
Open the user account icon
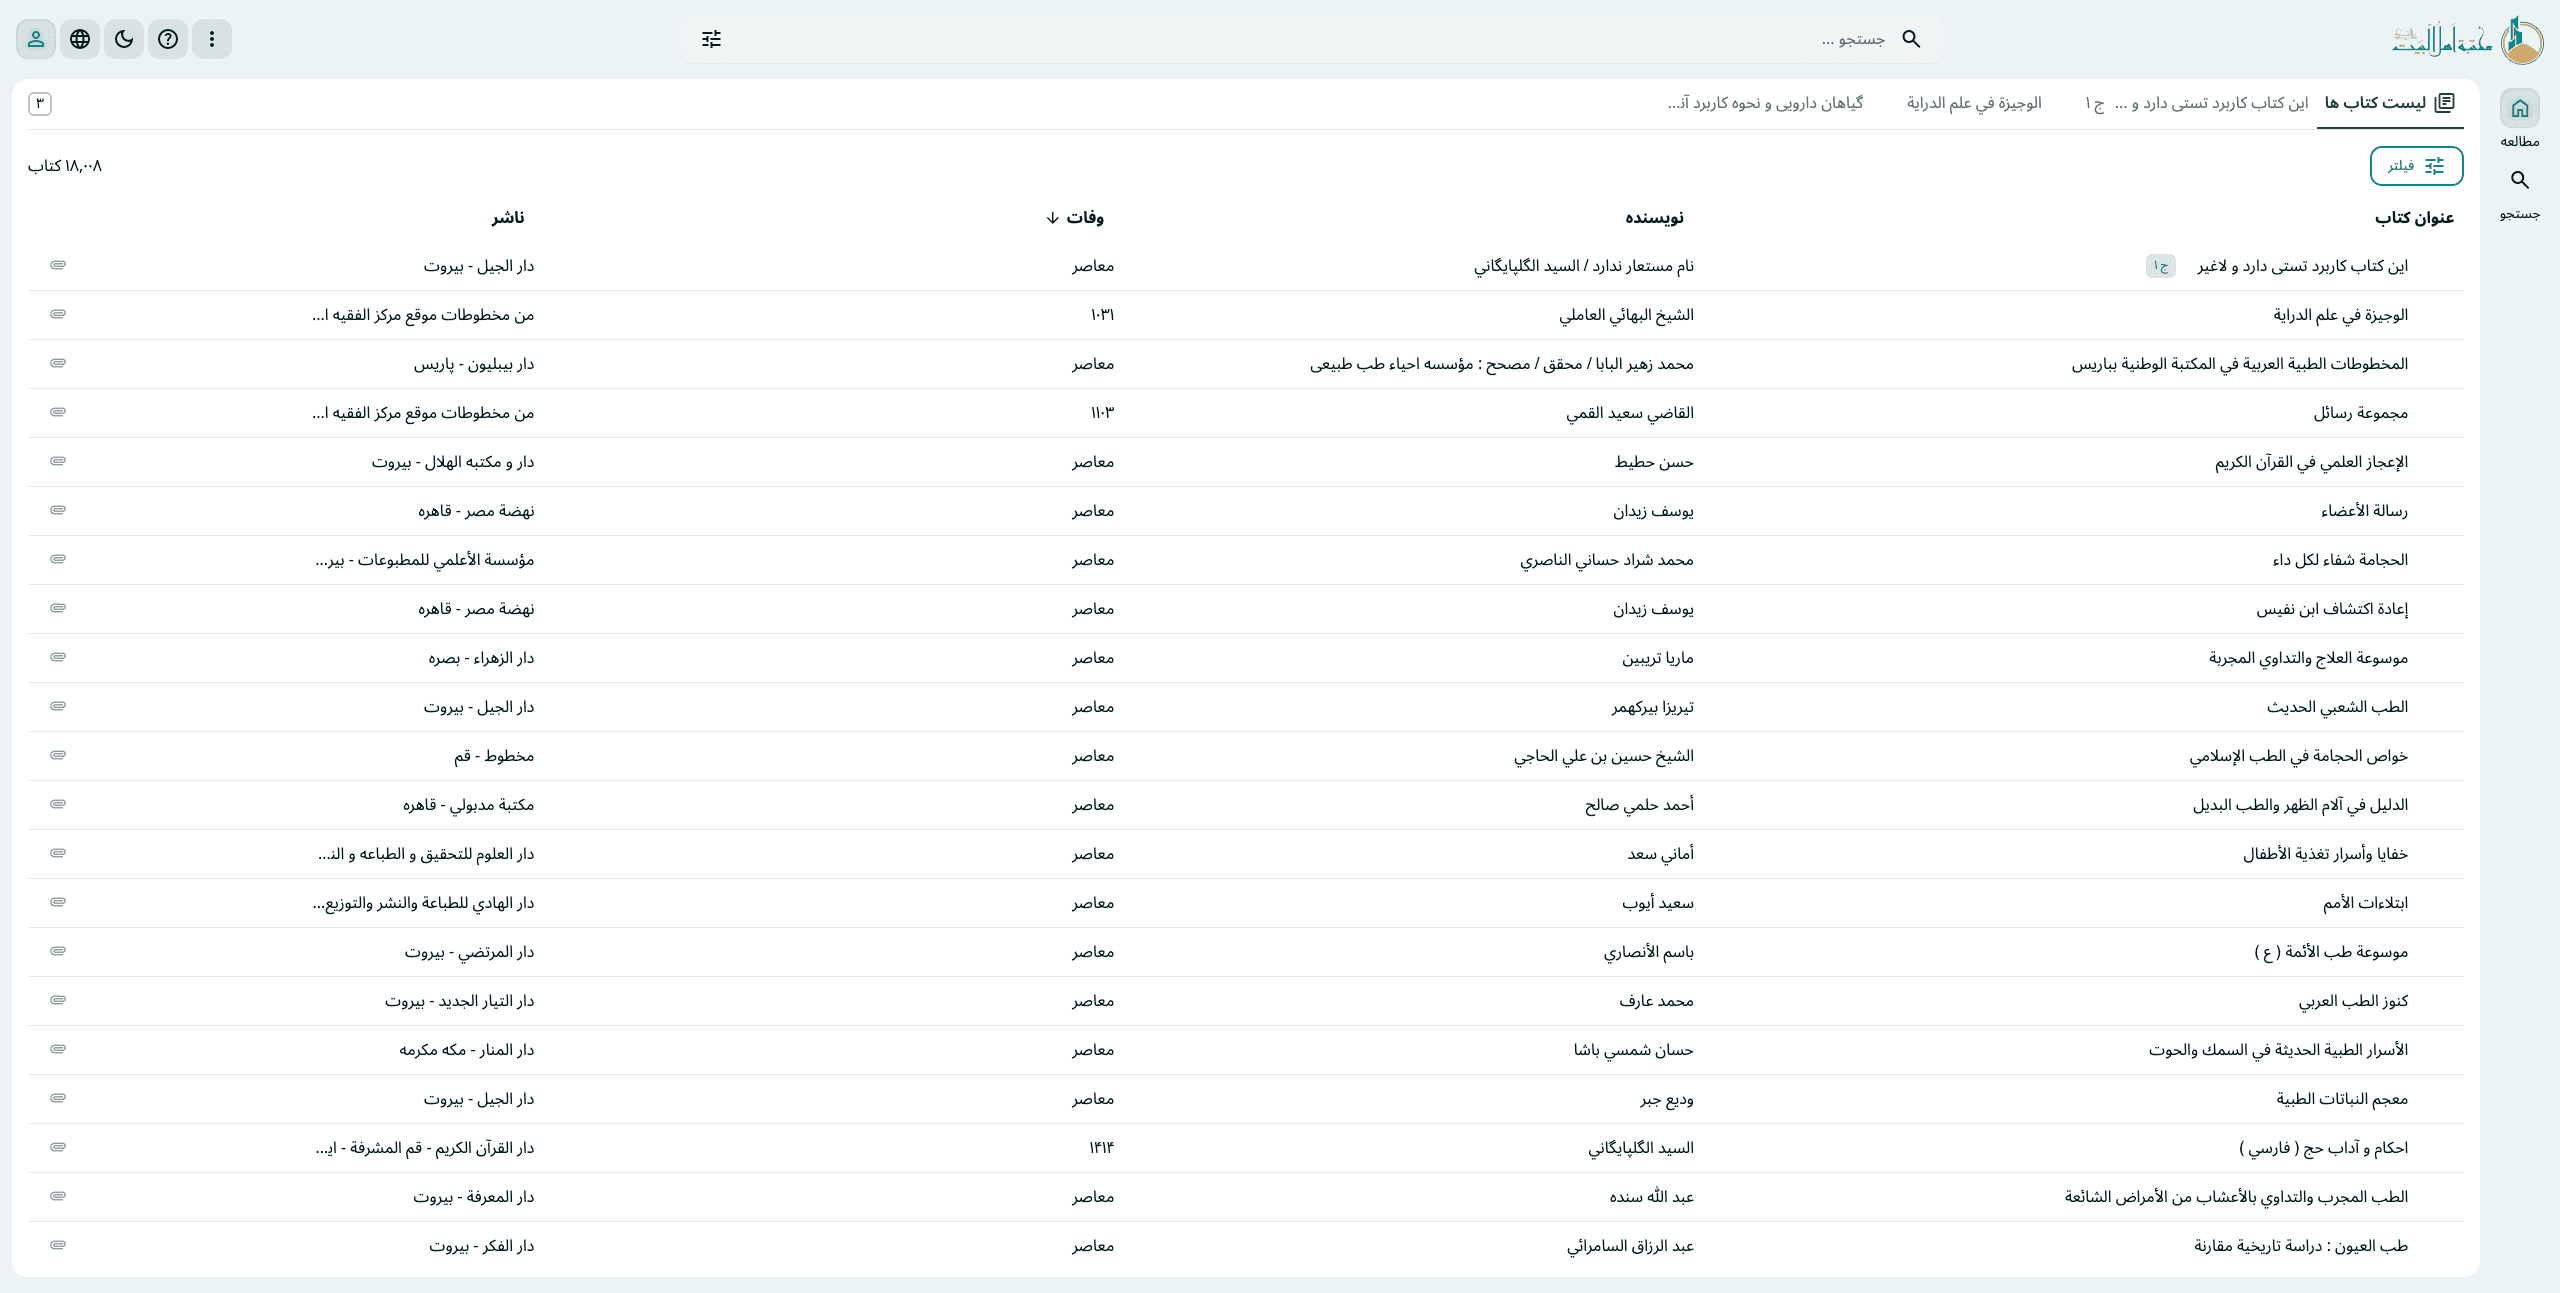tap(36, 39)
